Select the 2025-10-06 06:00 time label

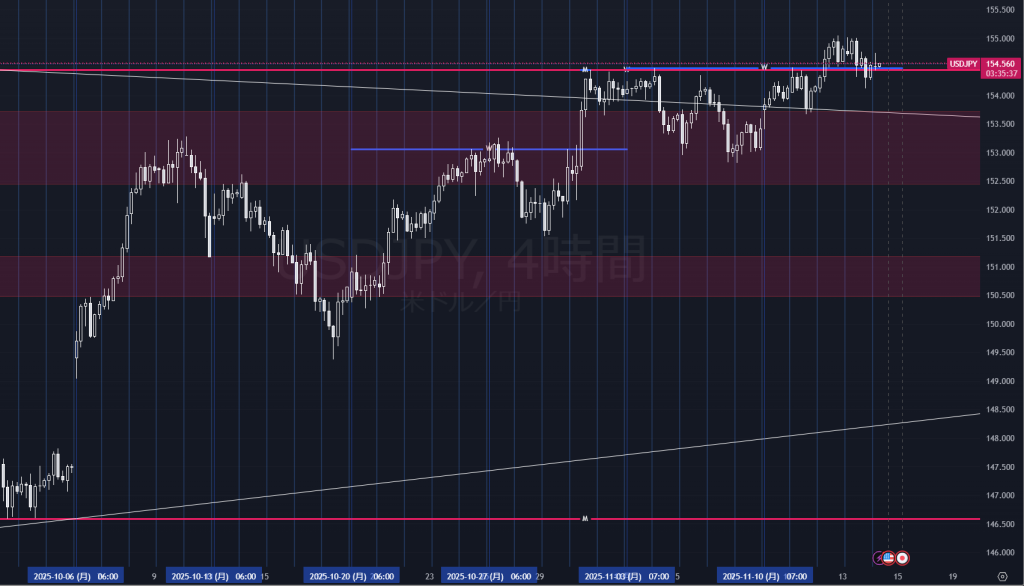tap(77, 577)
